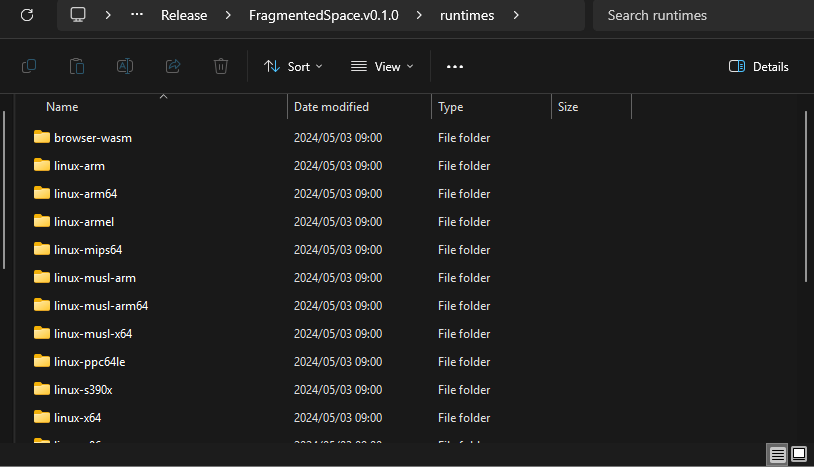814x467 pixels.
Task: Click the Share icon in toolbar
Action: (x=173, y=66)
